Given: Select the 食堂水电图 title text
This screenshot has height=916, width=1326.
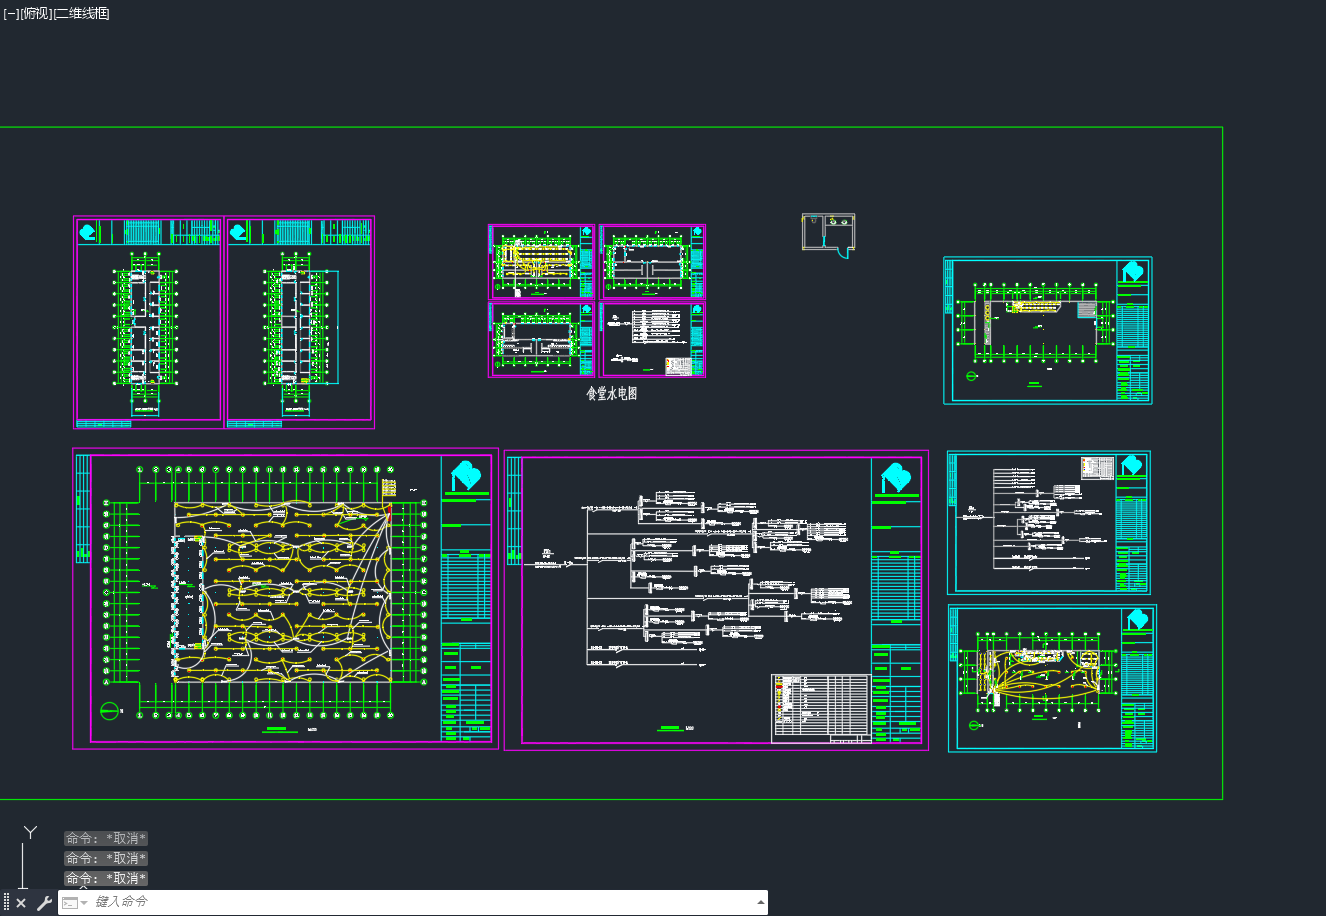Looking at the screenshot, I should [x=611, y=394].
